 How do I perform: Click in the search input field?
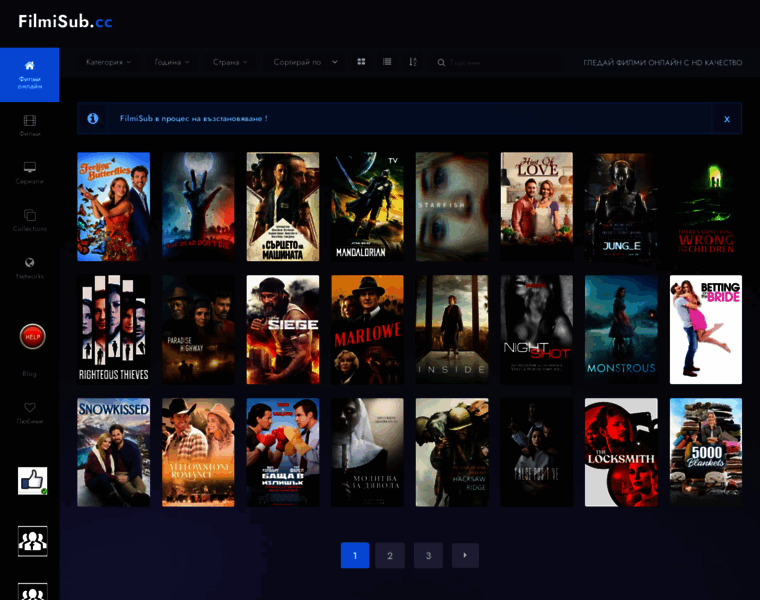504,63
